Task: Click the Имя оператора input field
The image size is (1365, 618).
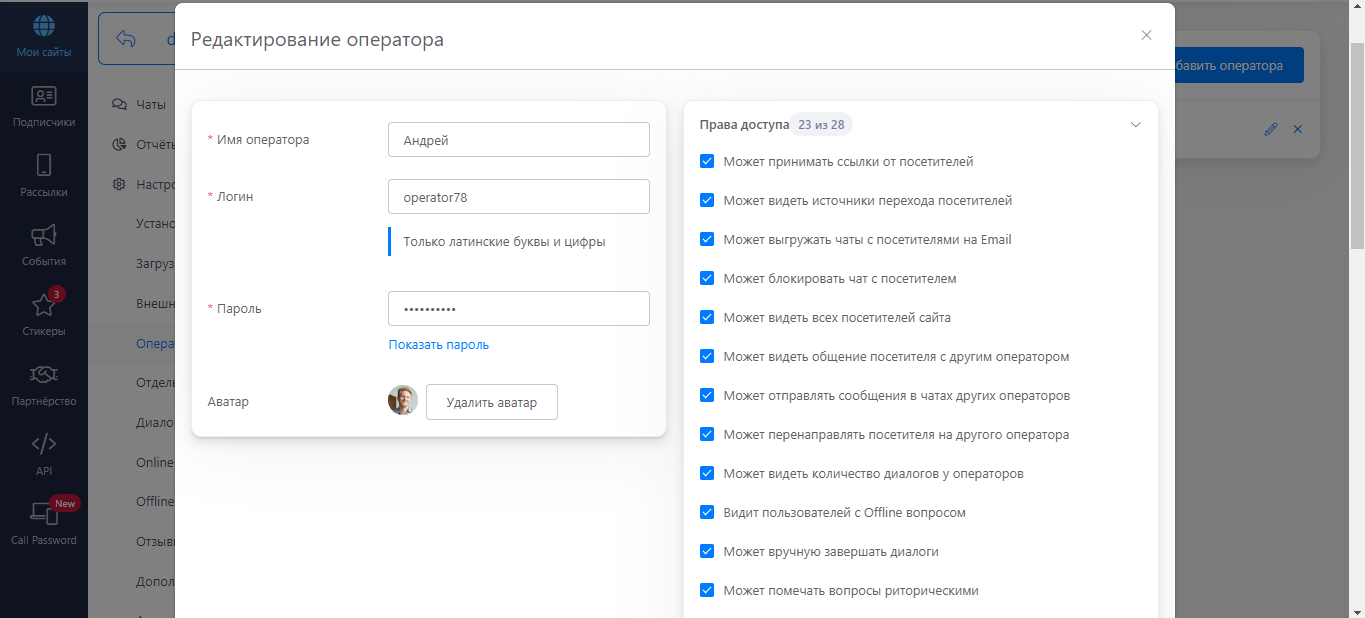Action: (518, 140)
